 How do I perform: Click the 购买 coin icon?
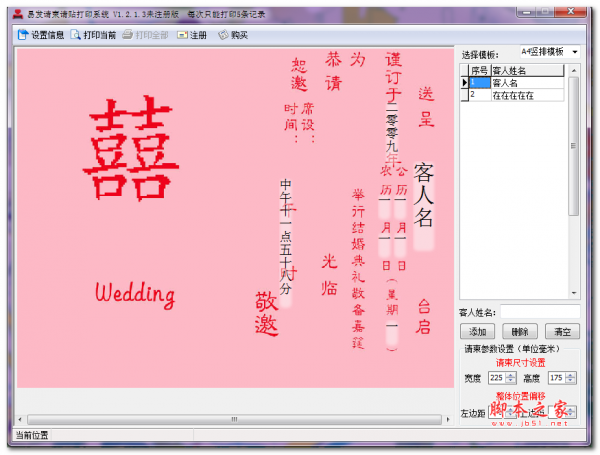pos(223,35)
